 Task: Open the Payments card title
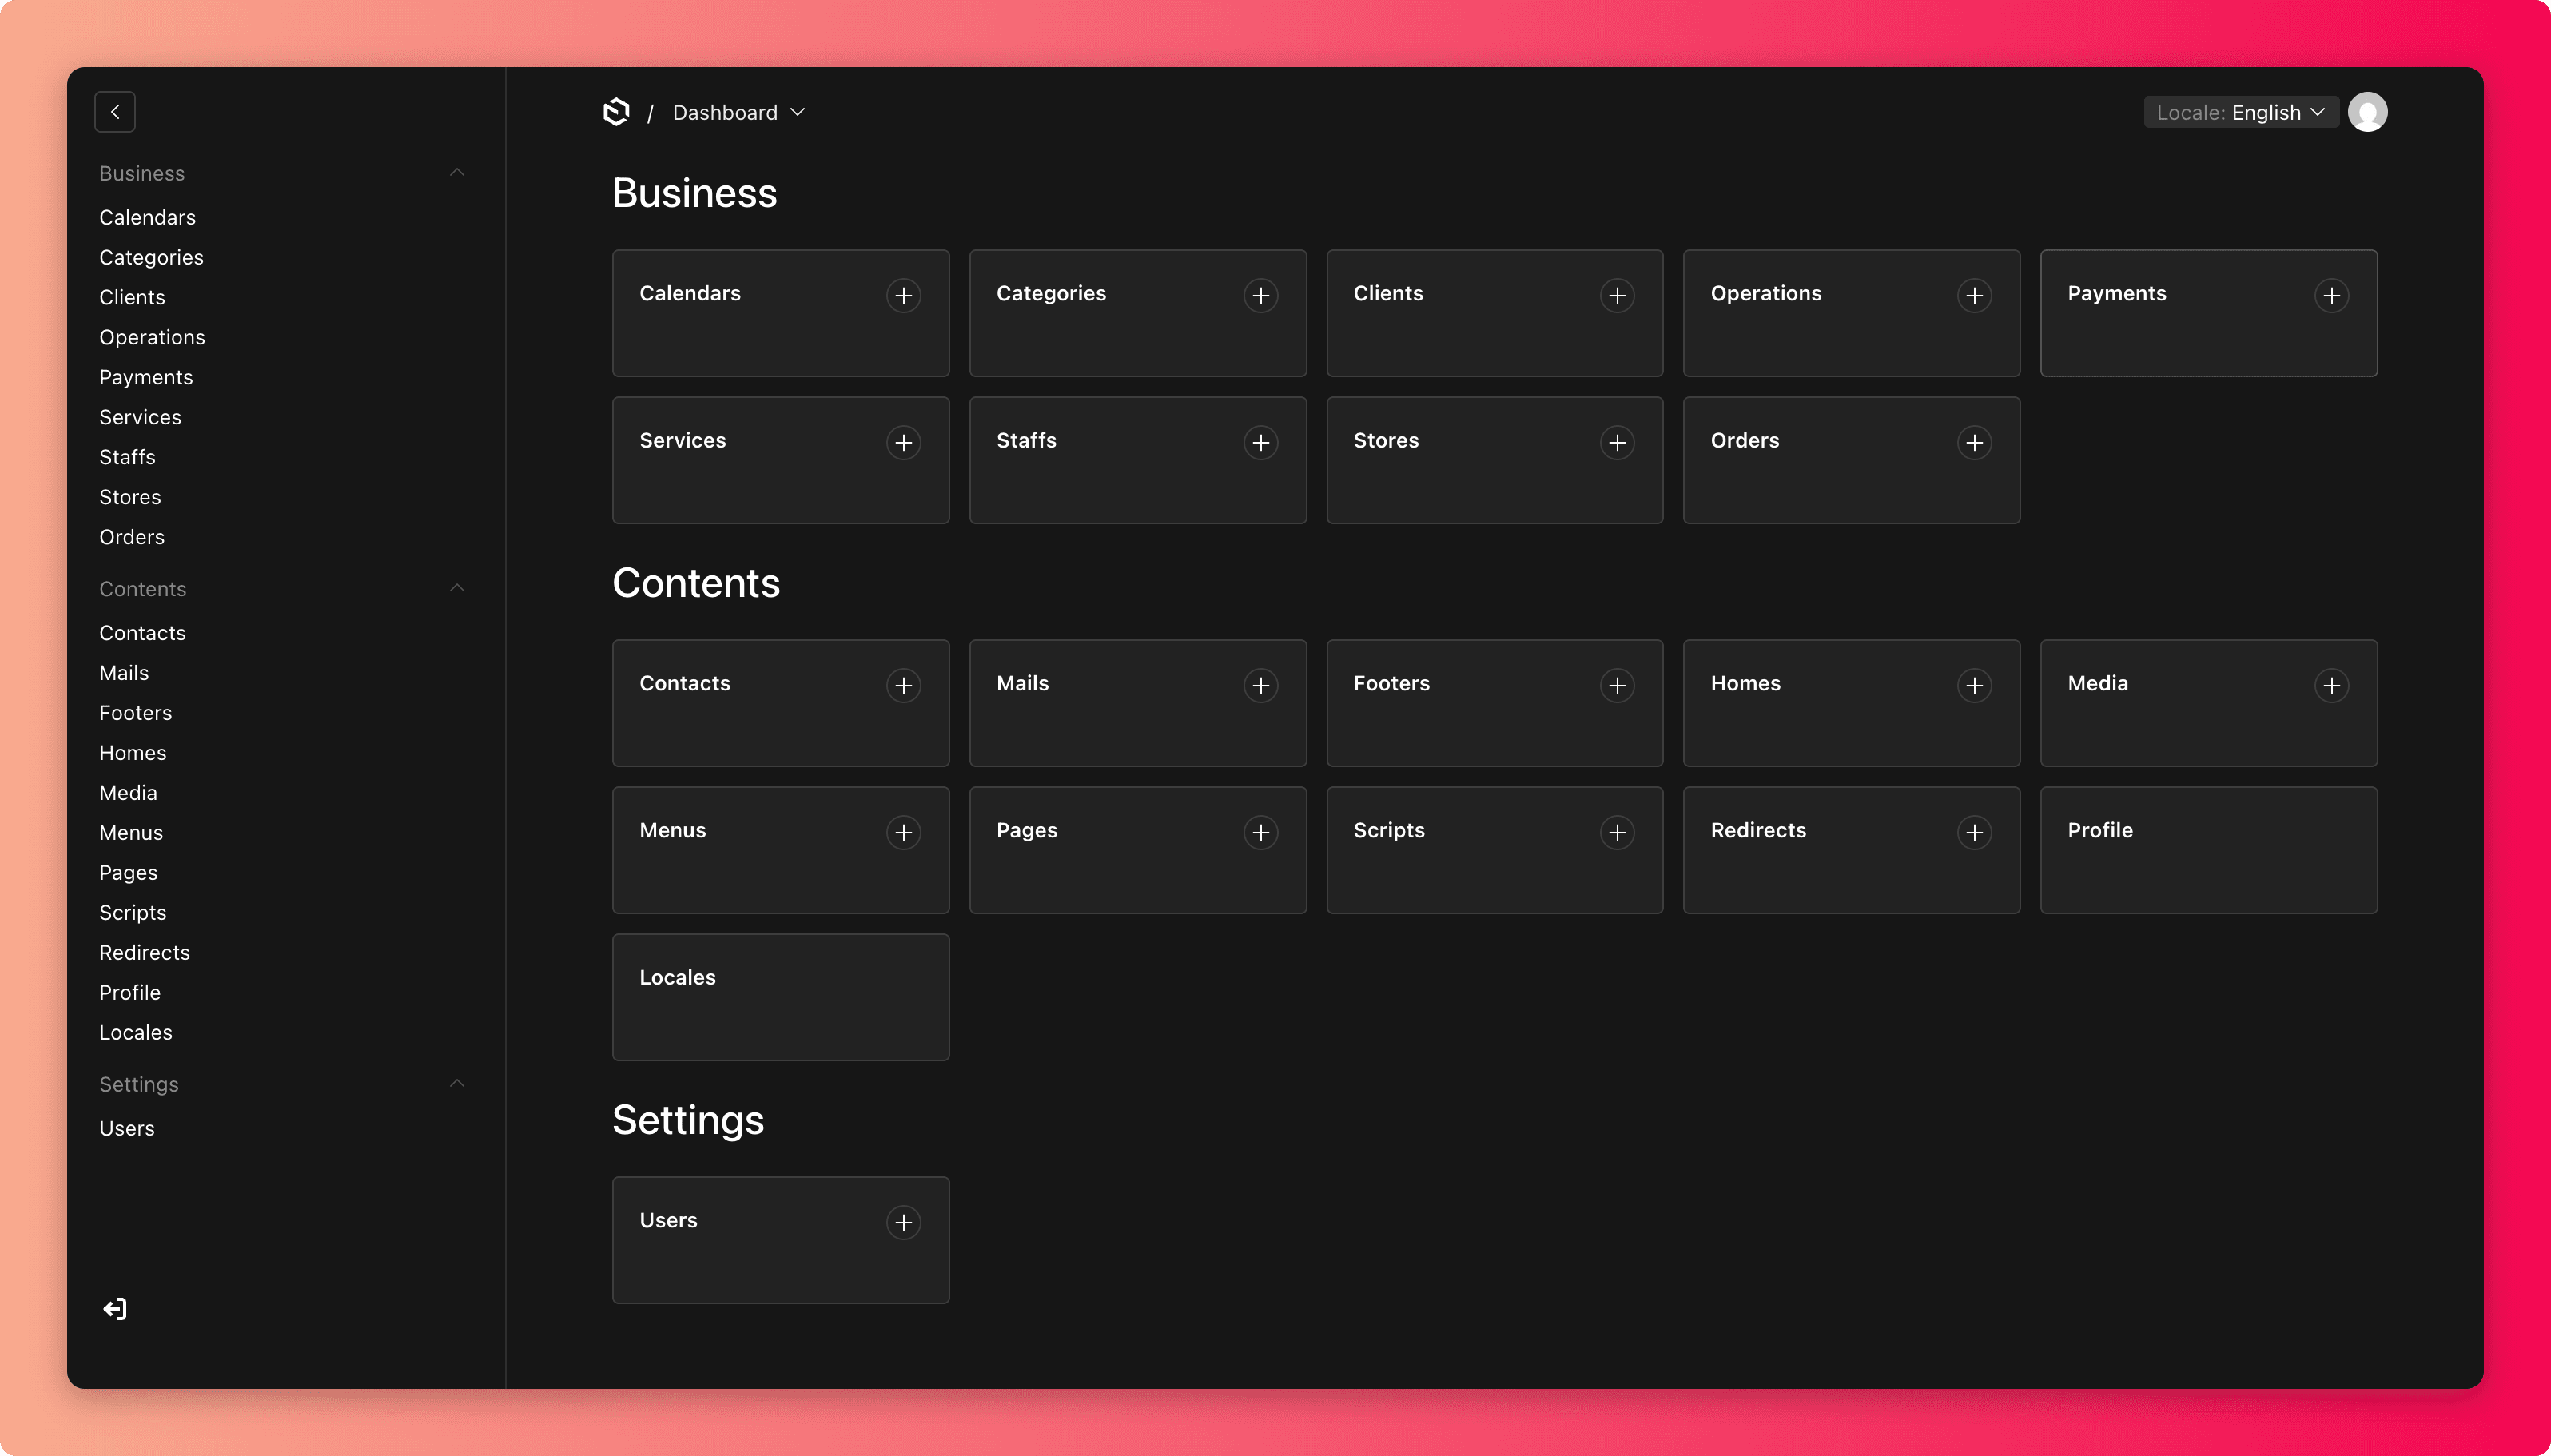click(x=2117, y=294)
